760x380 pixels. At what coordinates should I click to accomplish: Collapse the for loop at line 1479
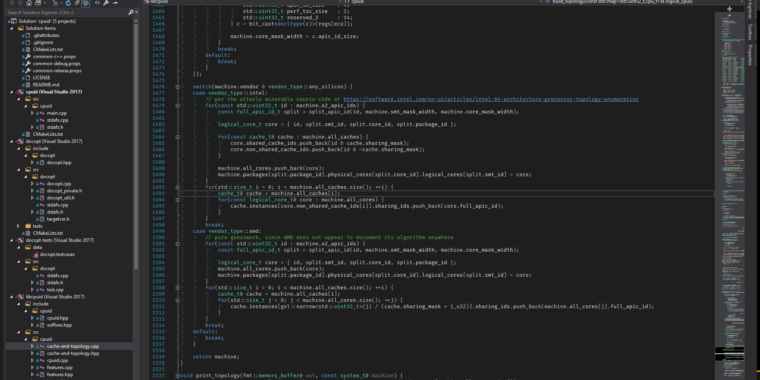tap(177, 105)
